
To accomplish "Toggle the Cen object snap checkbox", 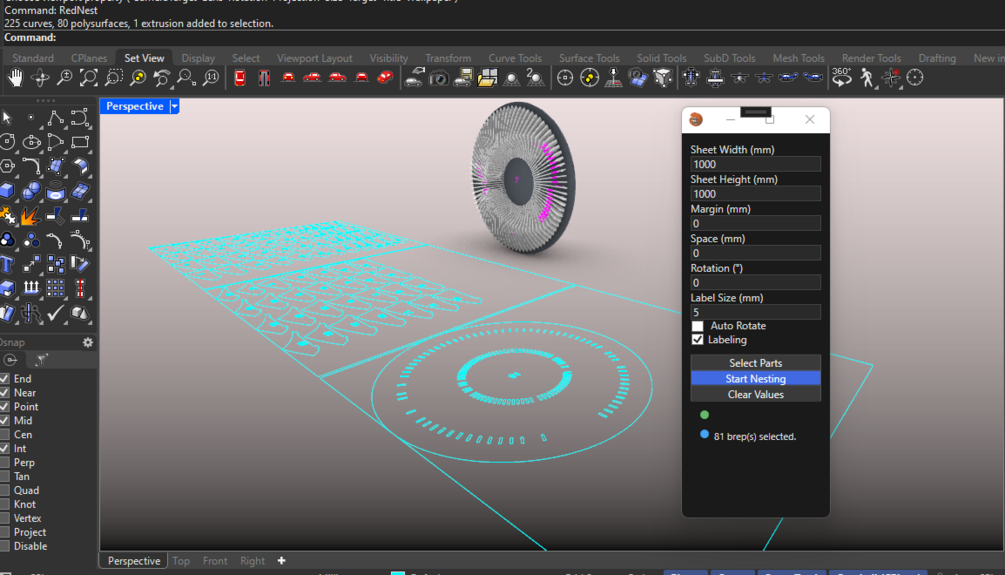I will 6,435.
